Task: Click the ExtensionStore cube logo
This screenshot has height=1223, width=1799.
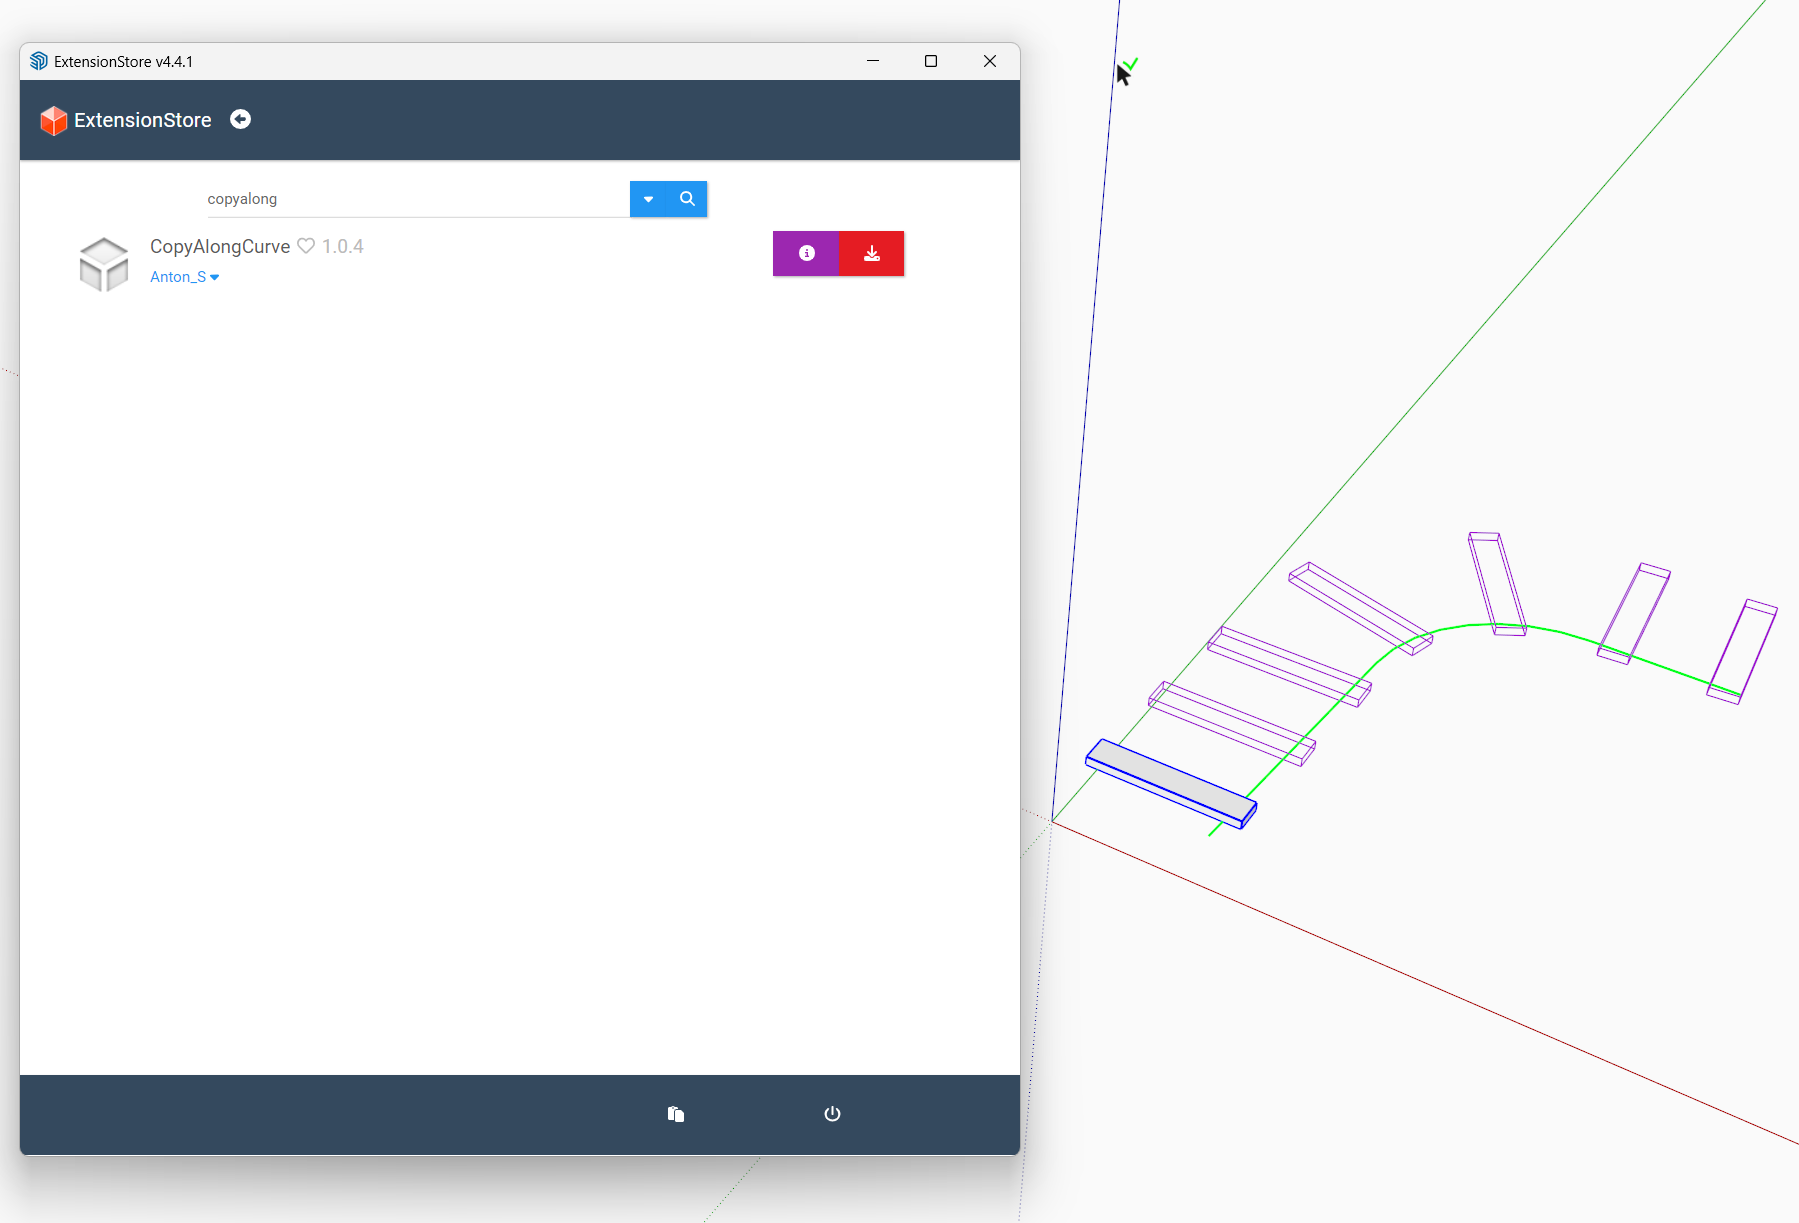Action: tap(53, 120)
